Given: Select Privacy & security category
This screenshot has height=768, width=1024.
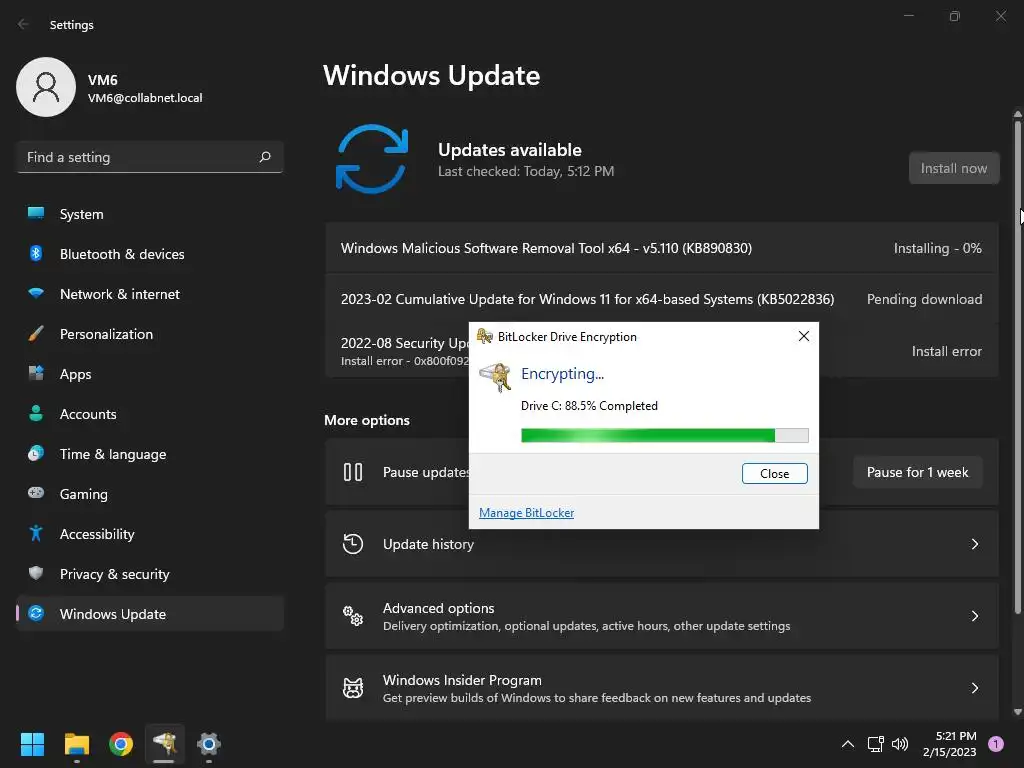Looking at the screenshot, I should [x=150, y=574].
